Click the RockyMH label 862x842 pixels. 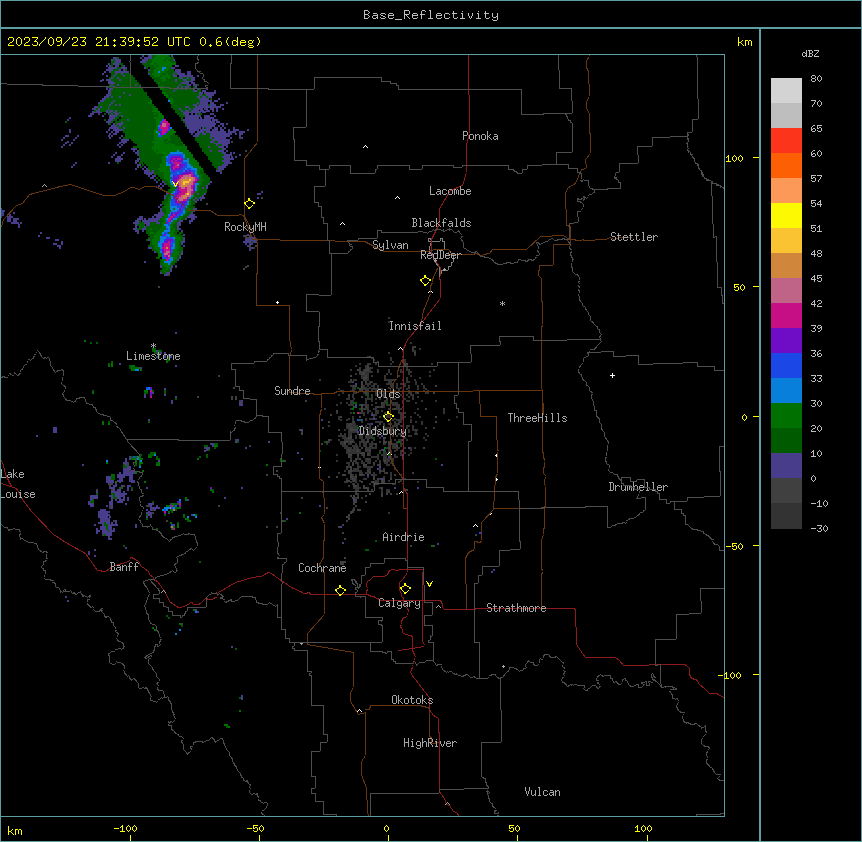245,227
